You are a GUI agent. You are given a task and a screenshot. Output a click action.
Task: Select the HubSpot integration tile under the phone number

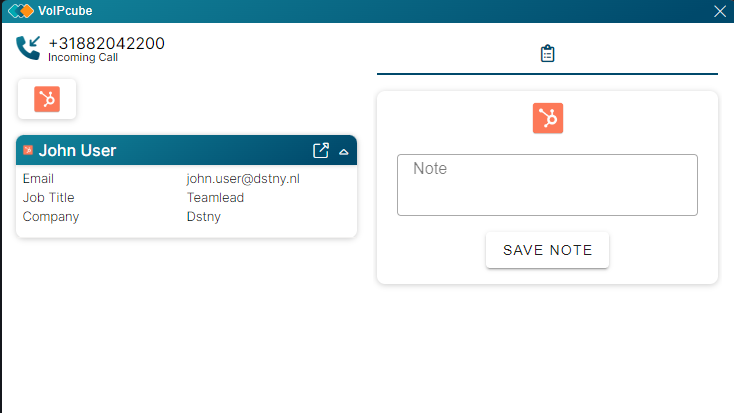47,99
